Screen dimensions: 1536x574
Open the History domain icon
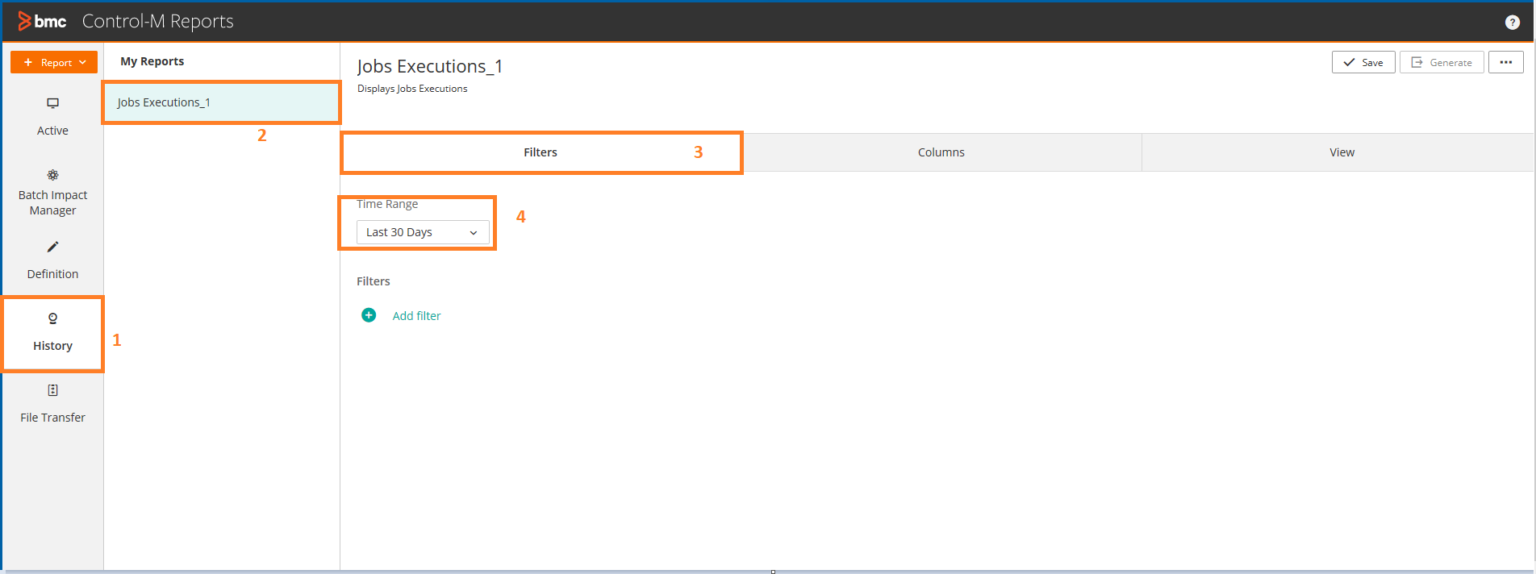pos(53,319)
